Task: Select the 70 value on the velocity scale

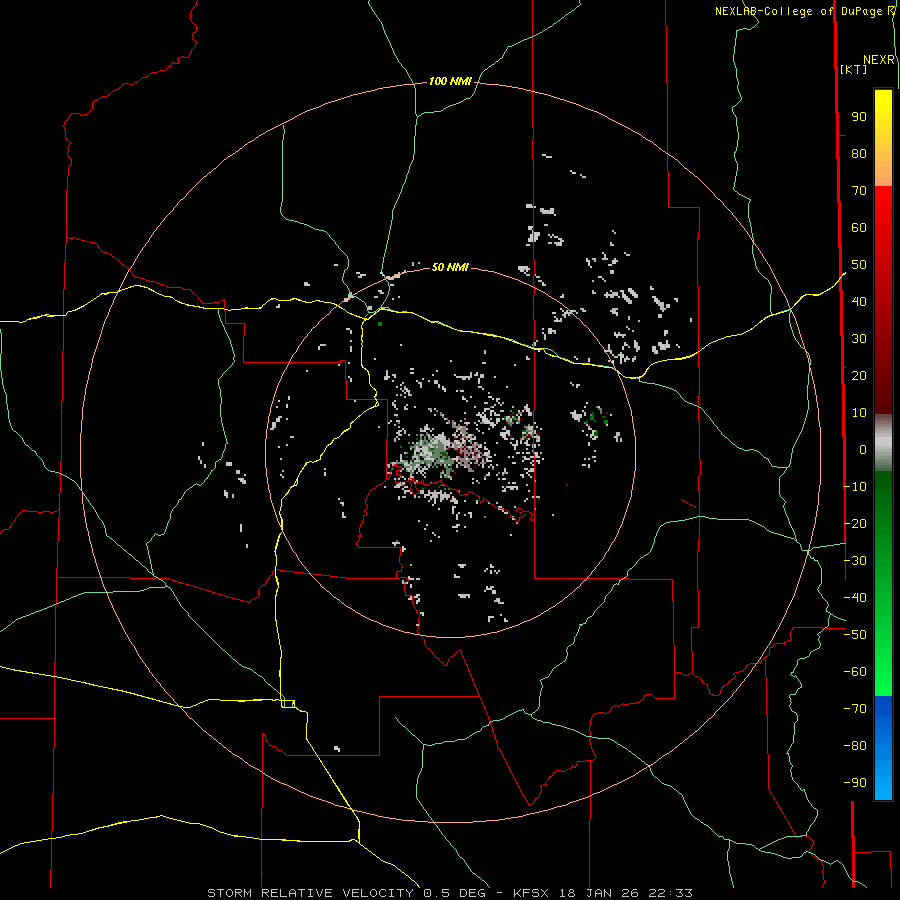Action: tap(859, 191)
